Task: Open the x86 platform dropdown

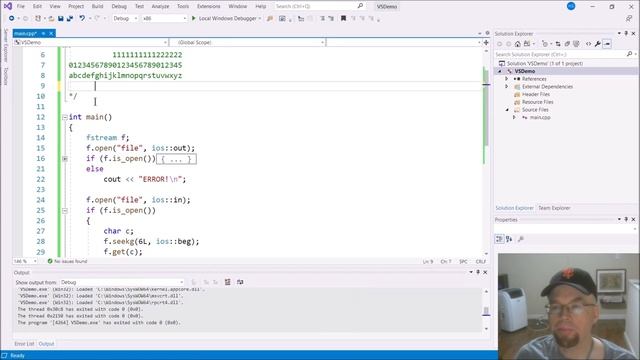Action: (164, 18)
